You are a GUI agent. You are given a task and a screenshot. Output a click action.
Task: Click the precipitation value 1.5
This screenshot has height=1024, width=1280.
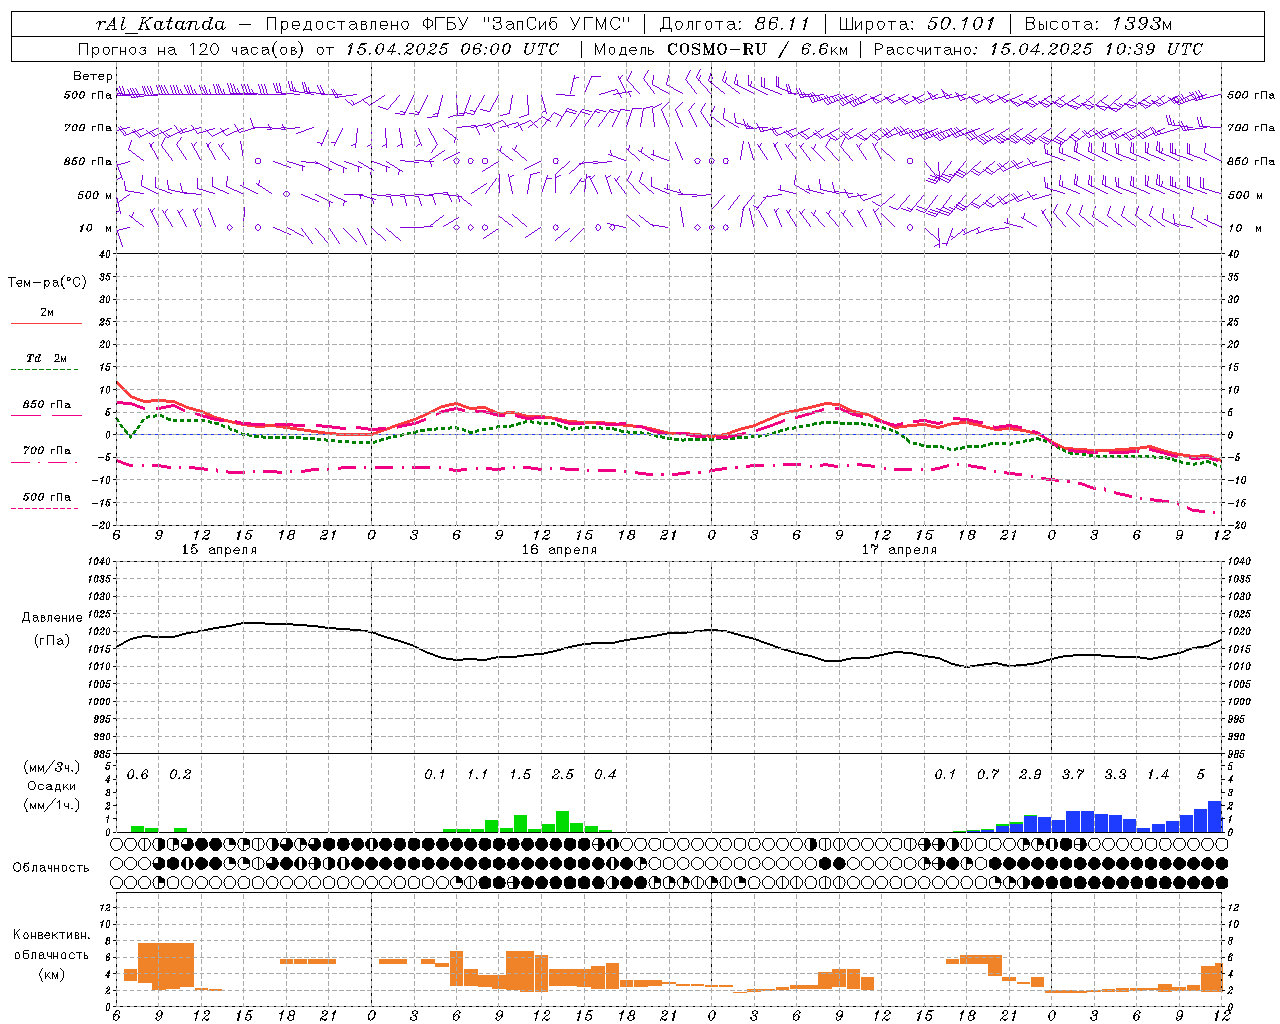coord(520,774)
